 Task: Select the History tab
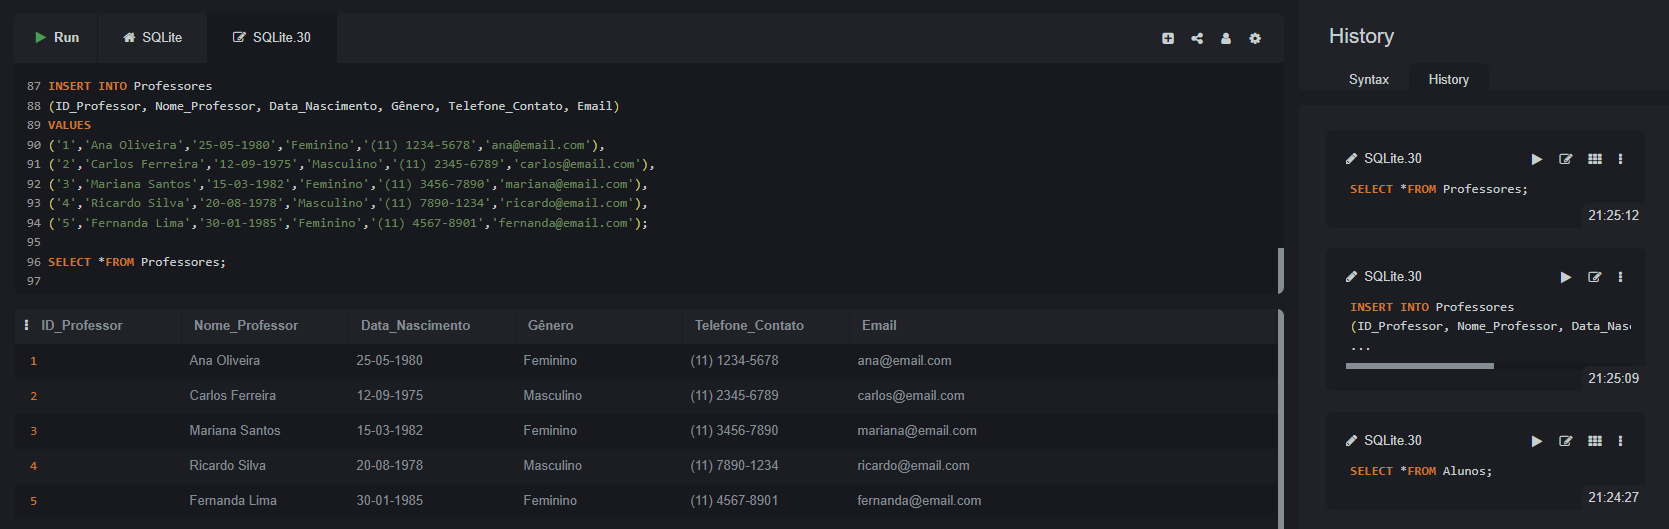1448,79
